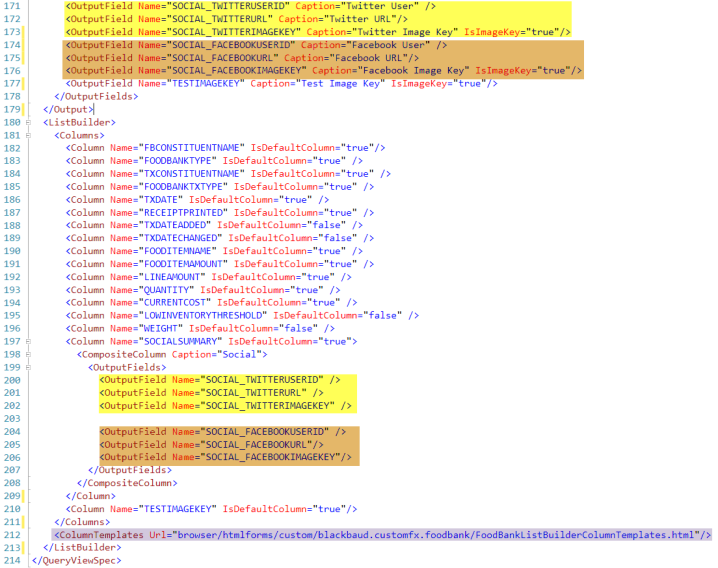718x568 pixels.
Task: Click the ColumnTemplates Url line
Action: [x=383, y=535]
